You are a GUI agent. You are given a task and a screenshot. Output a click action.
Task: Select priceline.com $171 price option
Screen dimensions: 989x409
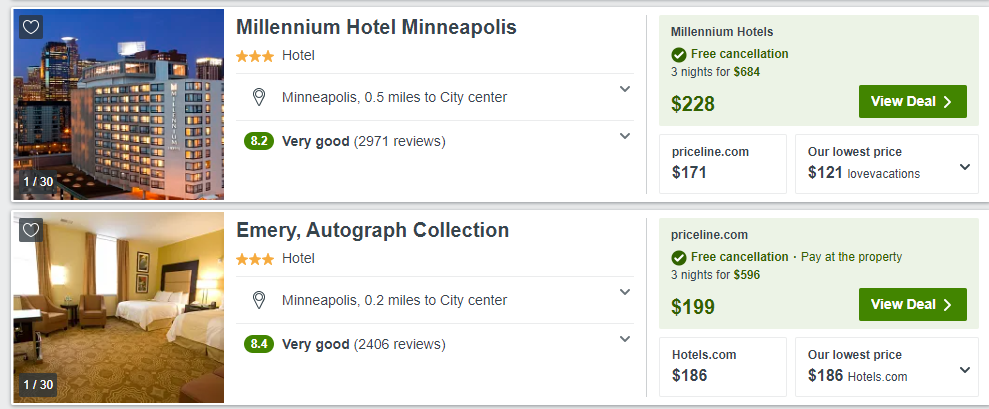point(722,164)
